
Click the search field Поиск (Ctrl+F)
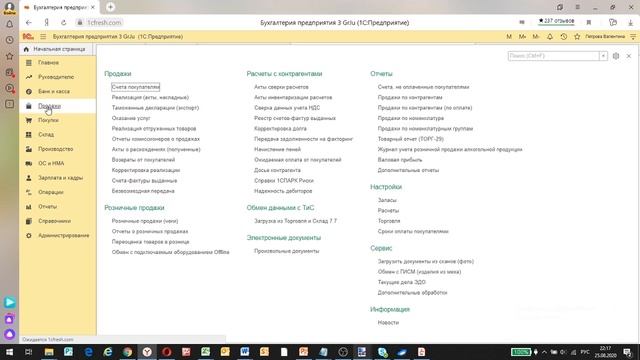point(553,56)
